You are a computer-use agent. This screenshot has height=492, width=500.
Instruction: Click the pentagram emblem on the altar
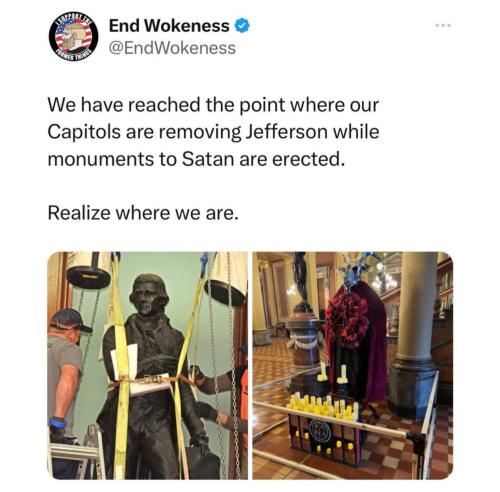coord(319,431)
